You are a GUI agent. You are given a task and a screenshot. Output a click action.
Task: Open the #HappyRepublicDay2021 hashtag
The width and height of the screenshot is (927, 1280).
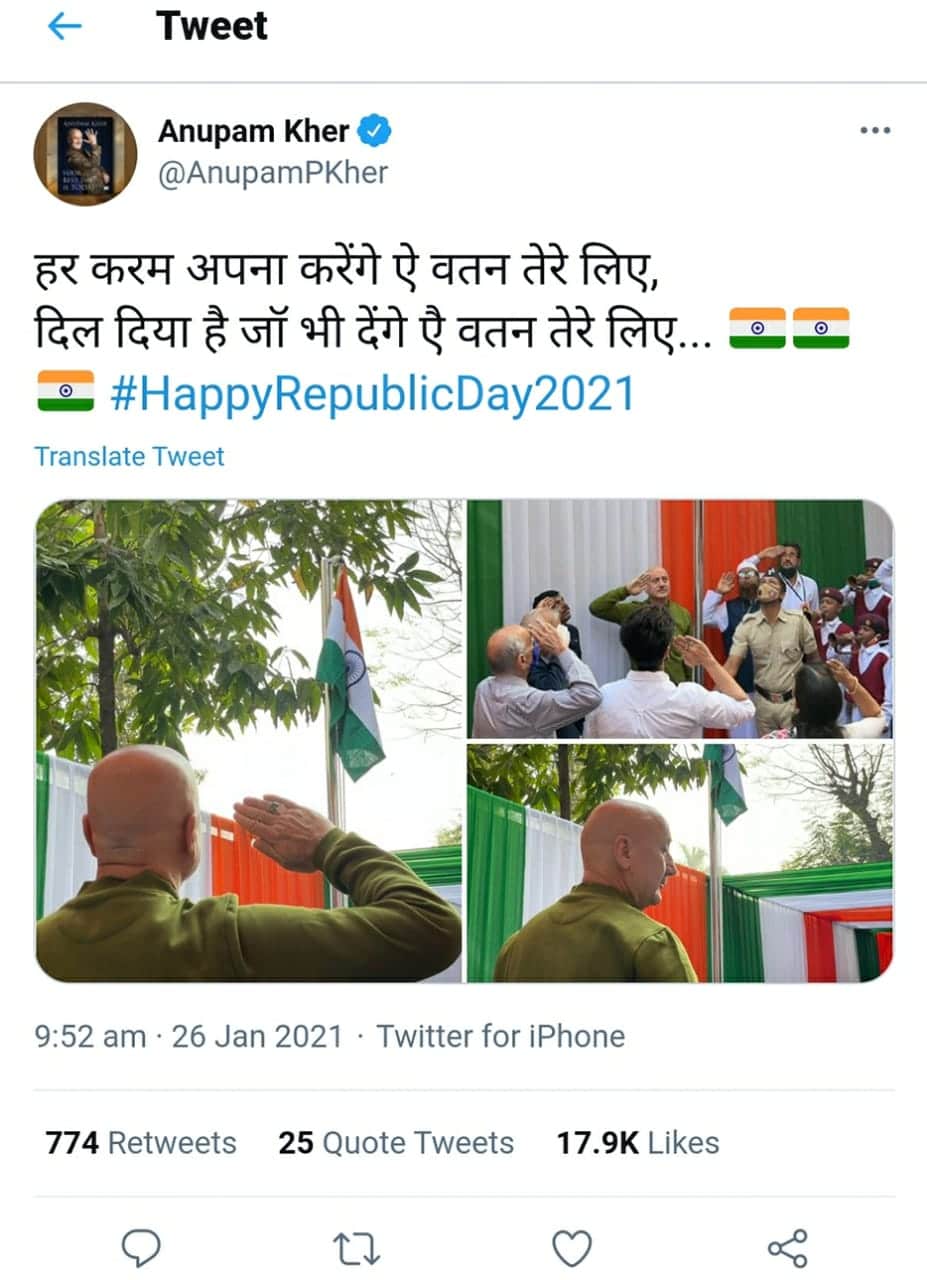pos(372,394)
